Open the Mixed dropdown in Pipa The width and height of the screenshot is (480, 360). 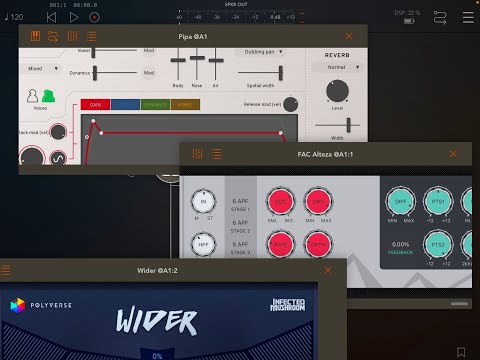(42, 68)
